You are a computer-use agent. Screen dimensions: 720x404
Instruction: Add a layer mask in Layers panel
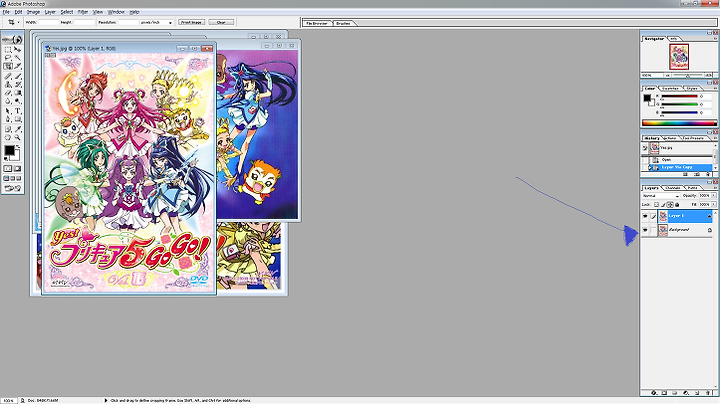pos(664,393)
